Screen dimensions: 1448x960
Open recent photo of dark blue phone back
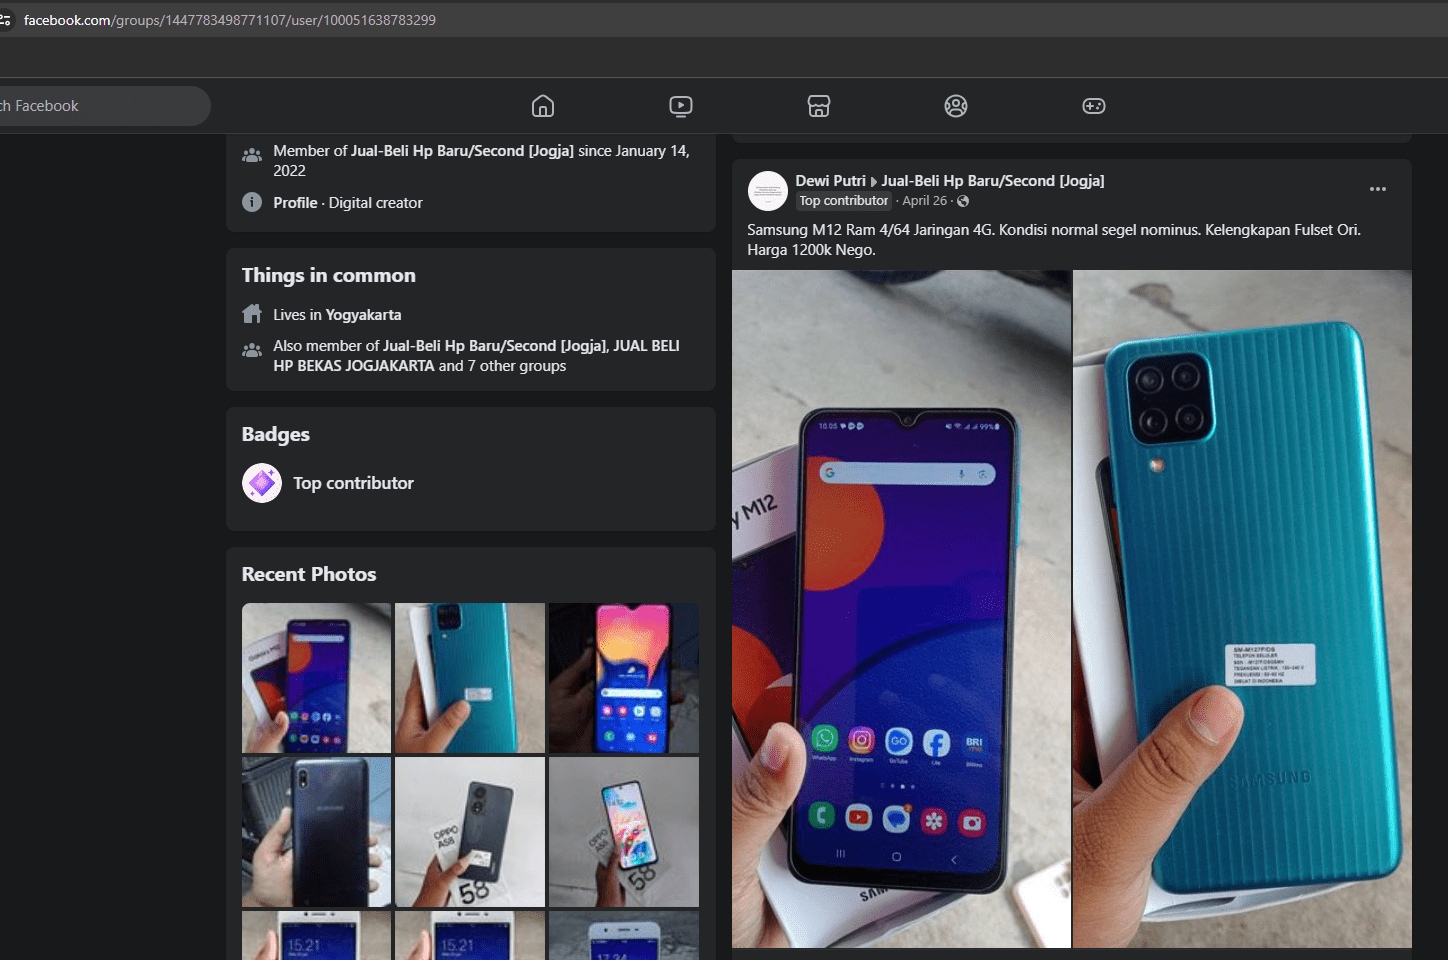click(x=316, y=832)
